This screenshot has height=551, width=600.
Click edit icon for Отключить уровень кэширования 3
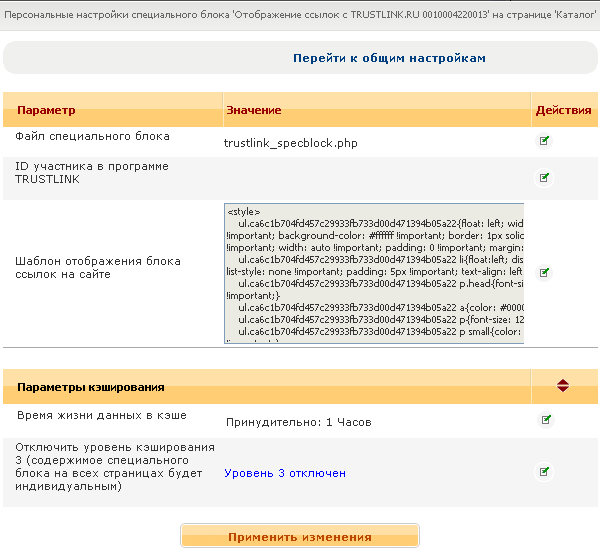[x=545, y=470]
